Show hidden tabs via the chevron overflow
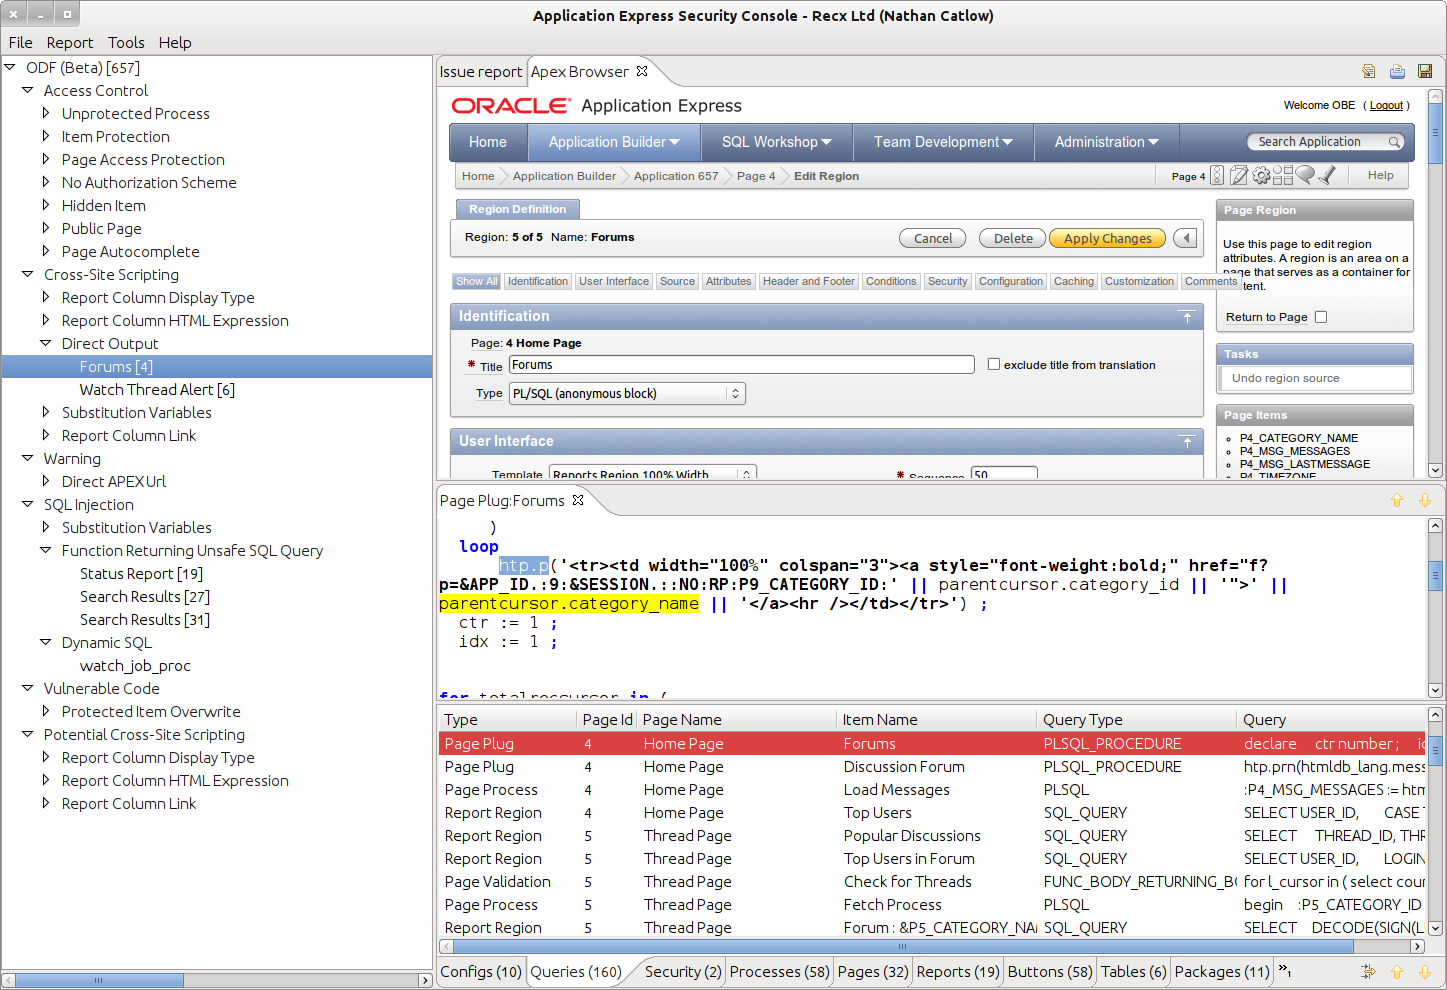Screen dimensions: 1447x990 click(1285, 970)
